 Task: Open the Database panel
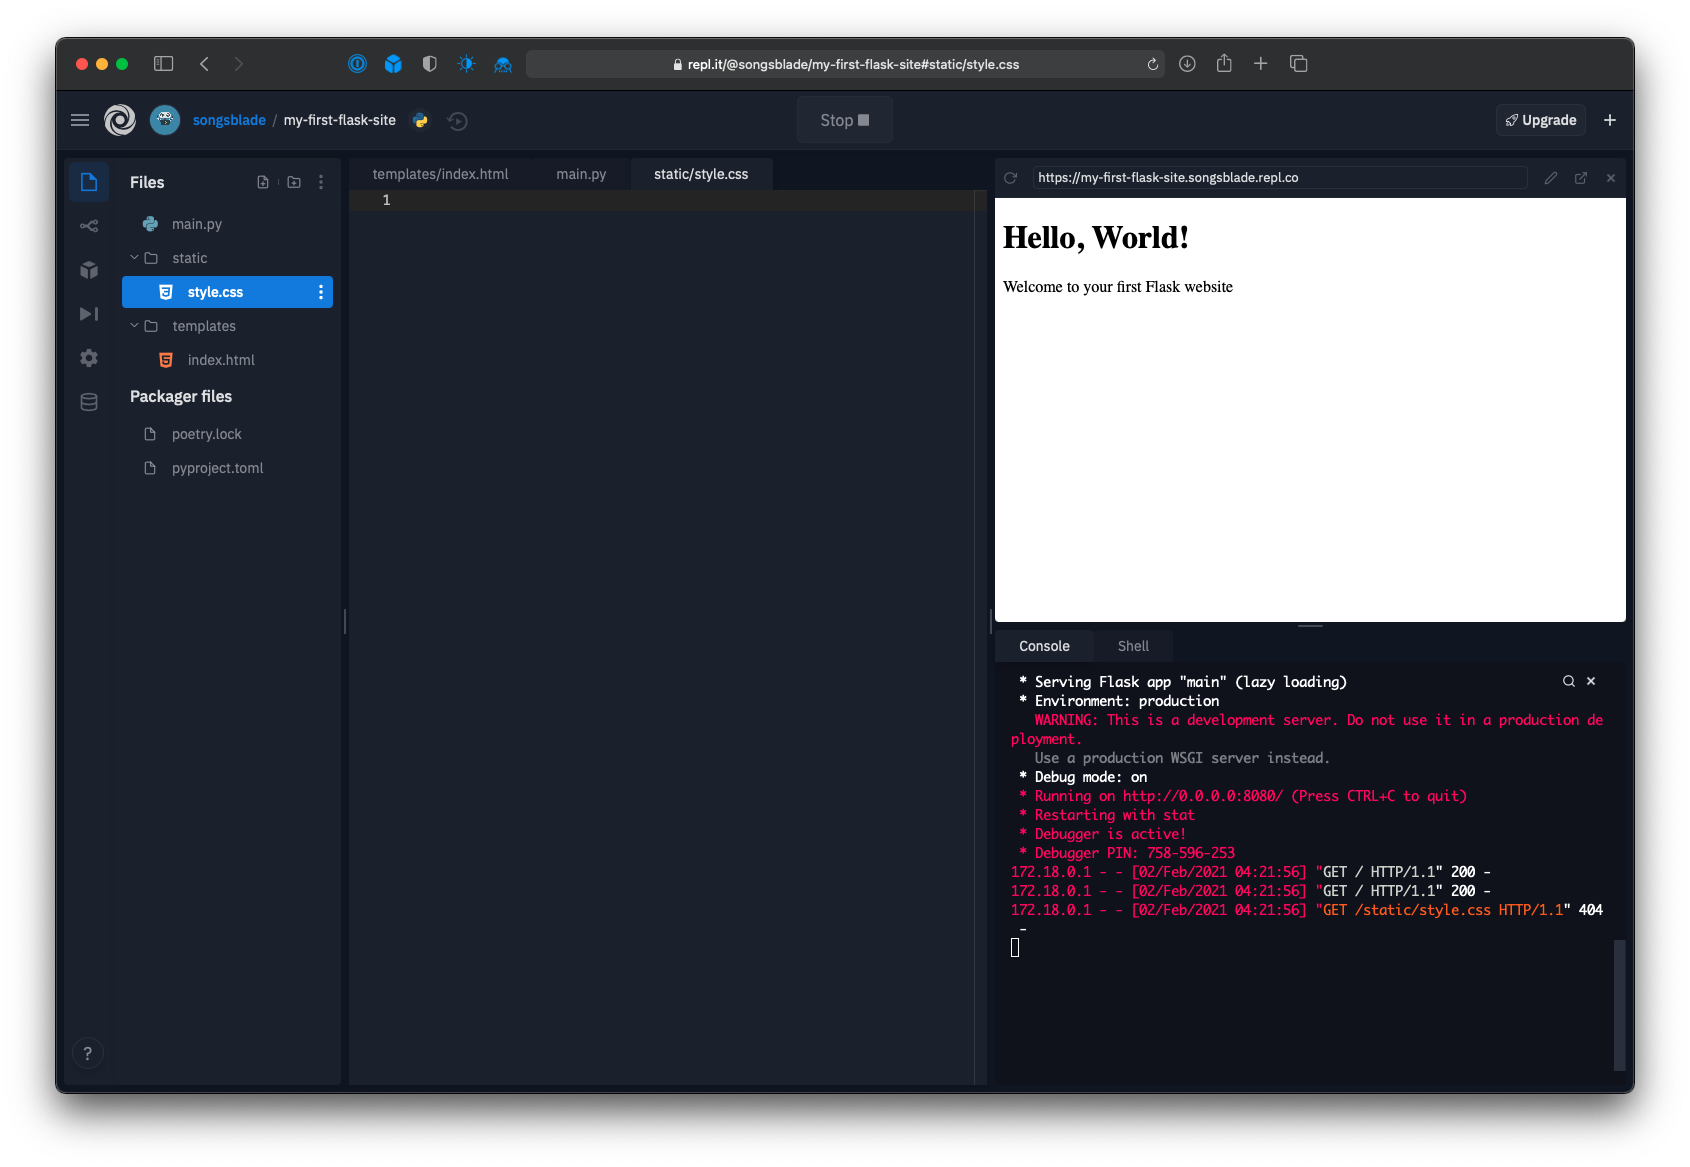coord(88,401)
